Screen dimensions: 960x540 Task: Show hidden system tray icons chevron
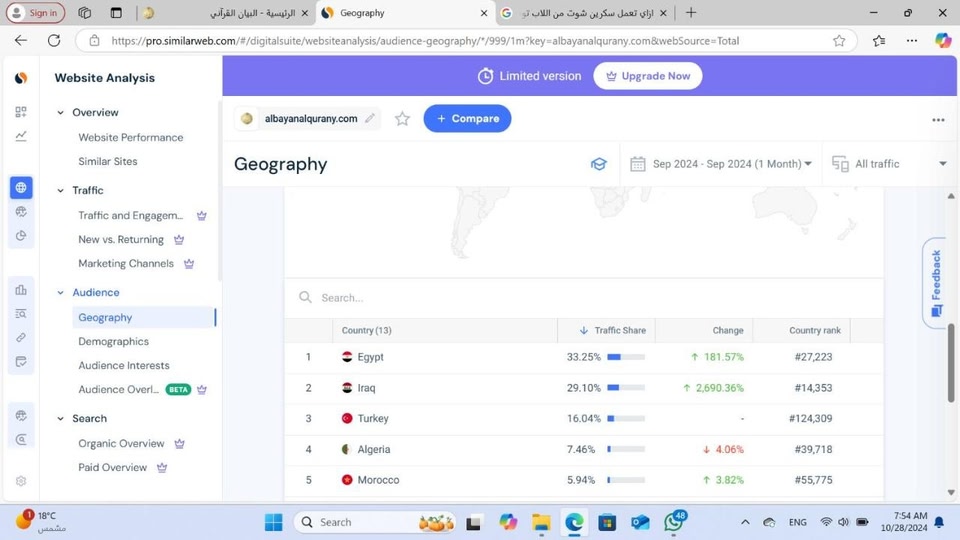coord(745,522)
